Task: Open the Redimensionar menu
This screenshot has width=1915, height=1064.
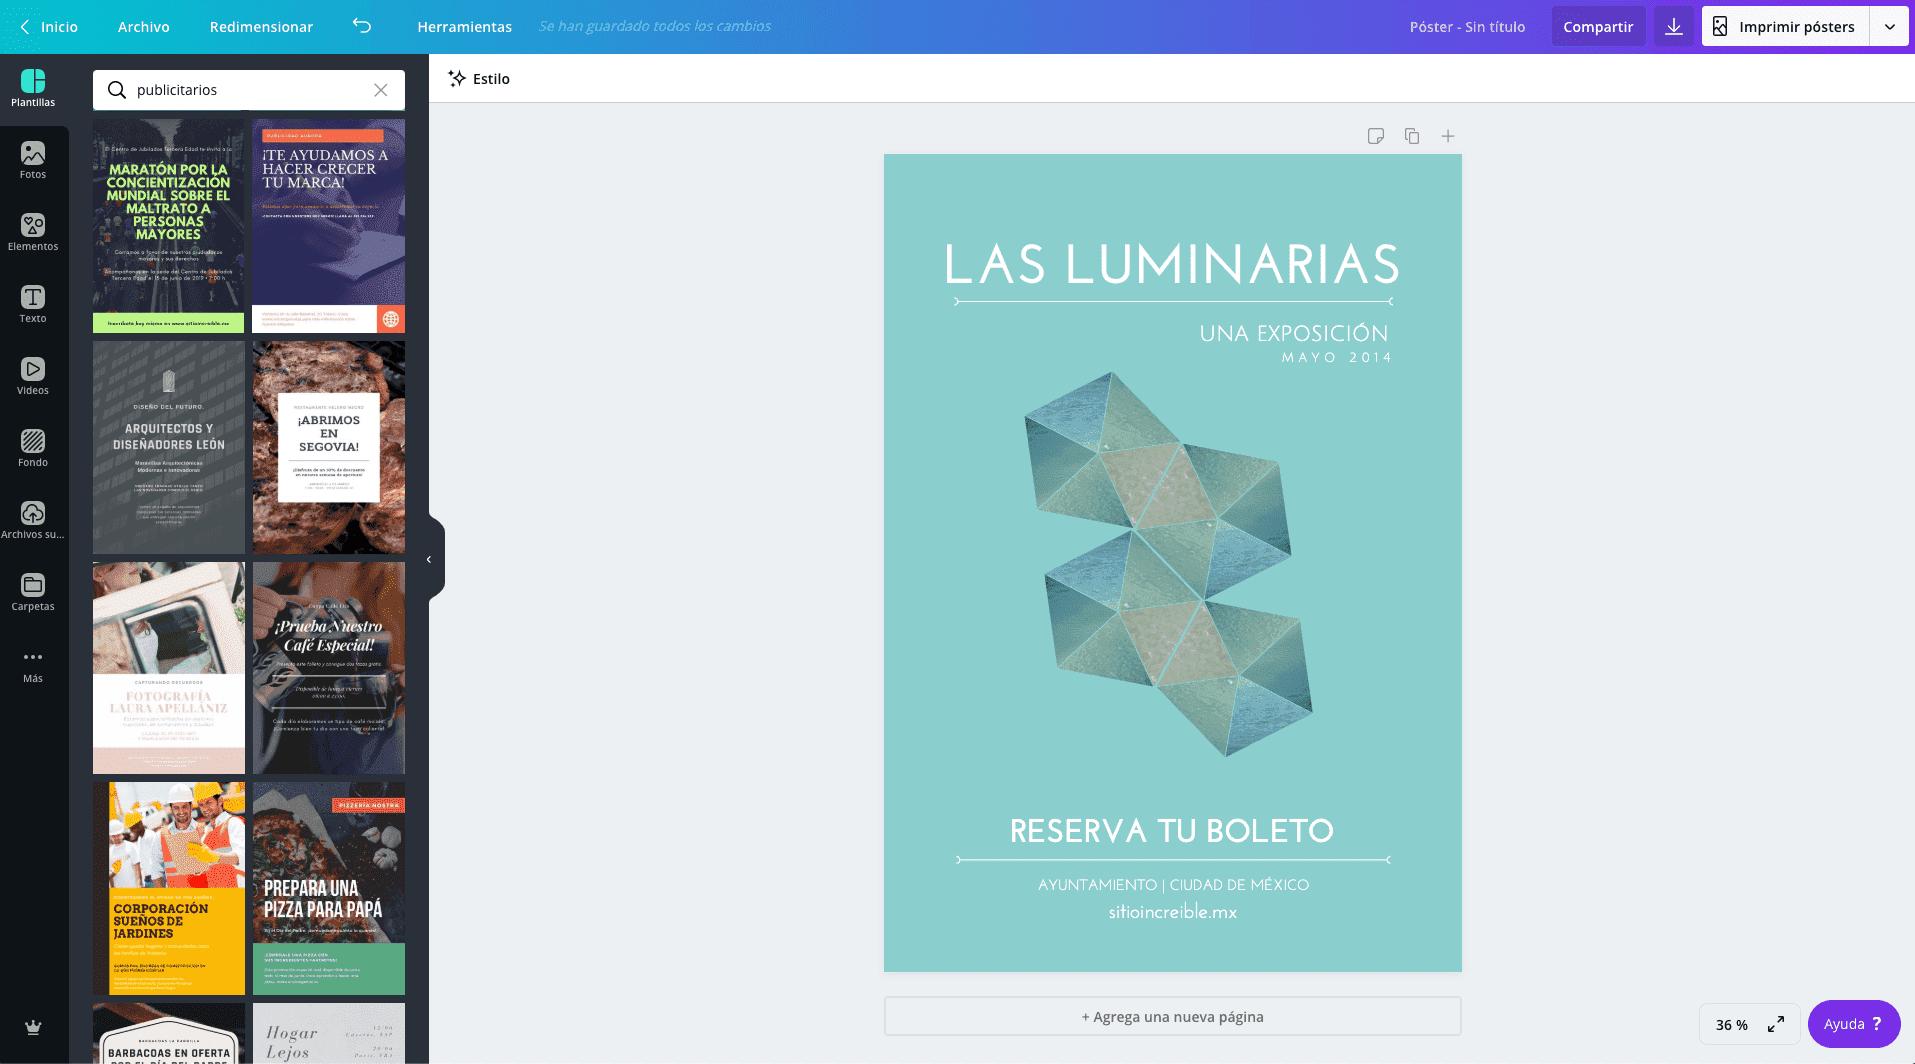Action: pos(259,27)
